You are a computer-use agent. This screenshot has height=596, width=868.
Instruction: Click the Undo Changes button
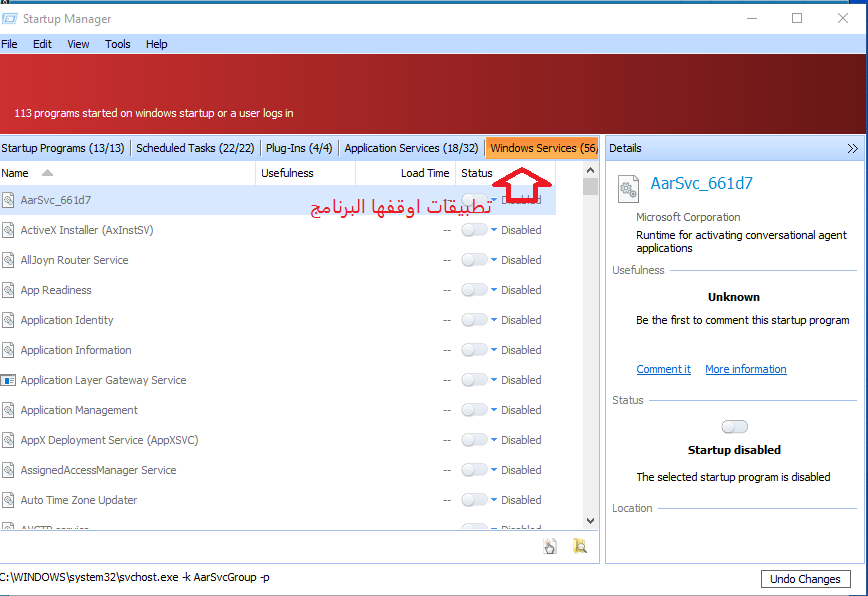805,579
